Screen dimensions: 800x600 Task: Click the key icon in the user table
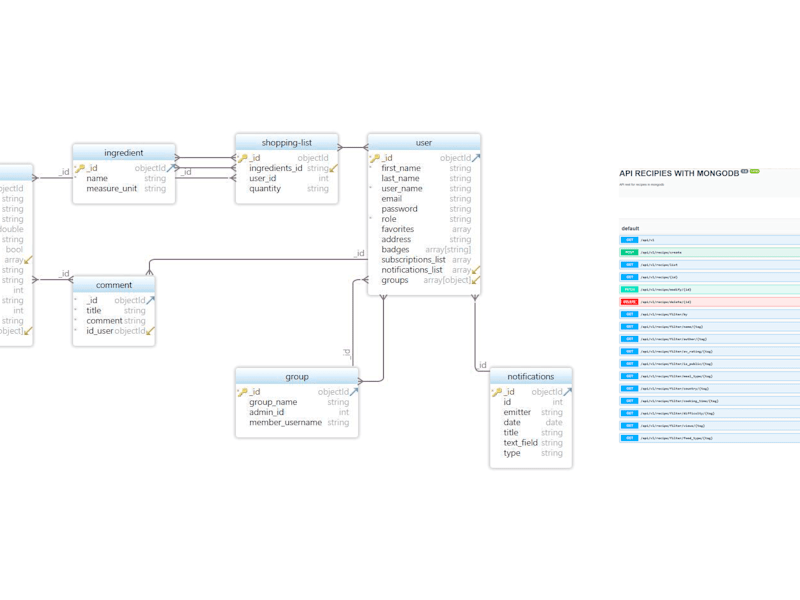coord(374,158)
